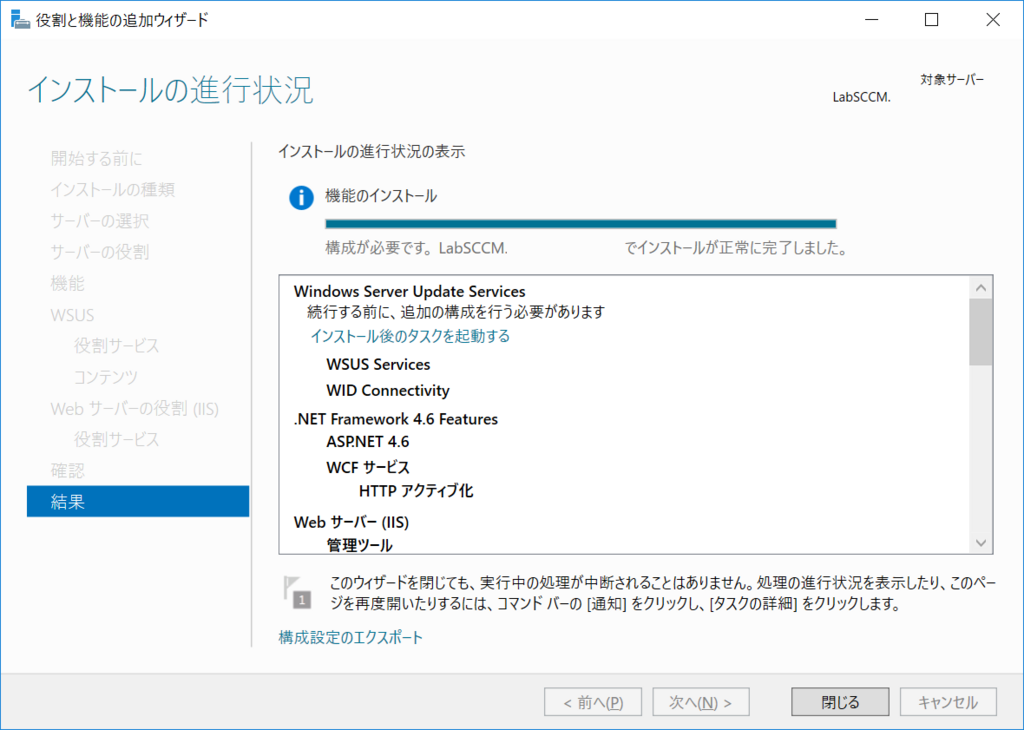Click the キャンセル button
This screenshot has width=1024, height=730.
948,702
